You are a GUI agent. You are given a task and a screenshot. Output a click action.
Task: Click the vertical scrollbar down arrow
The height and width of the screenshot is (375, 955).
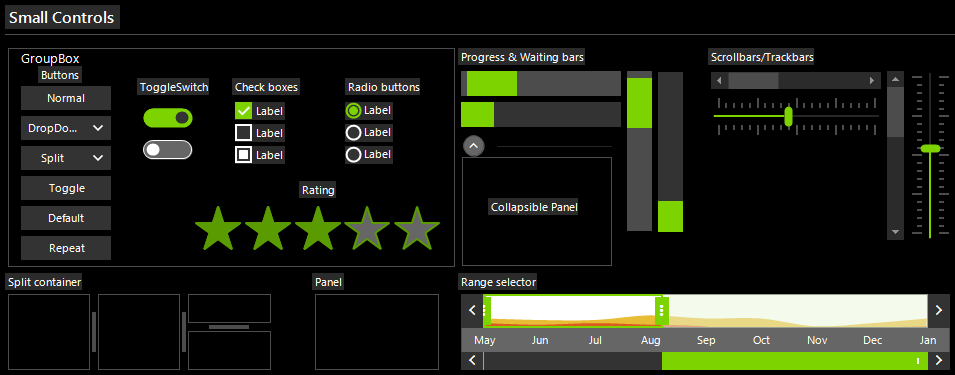pyautogui.click(x=895, y=232)
